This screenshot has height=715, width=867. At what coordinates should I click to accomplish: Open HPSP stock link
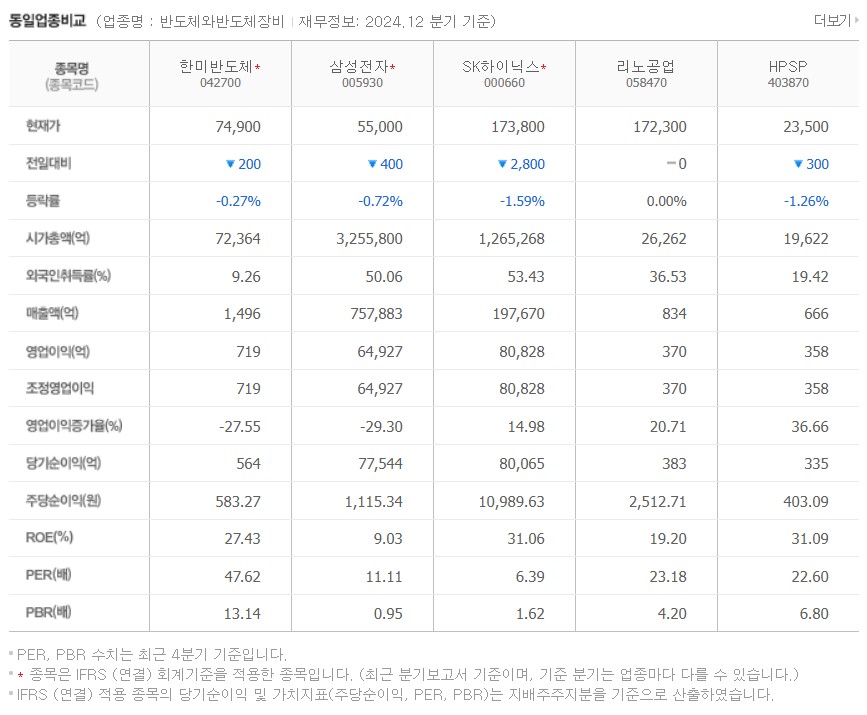click(788, 67)
